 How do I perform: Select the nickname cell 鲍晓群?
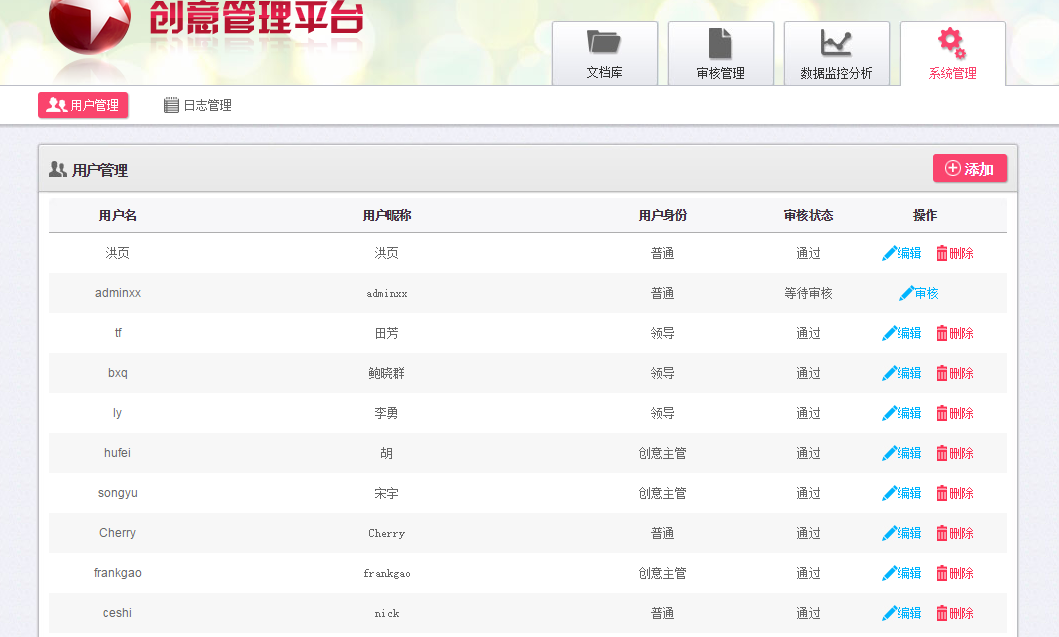click(x=386, y=373)
